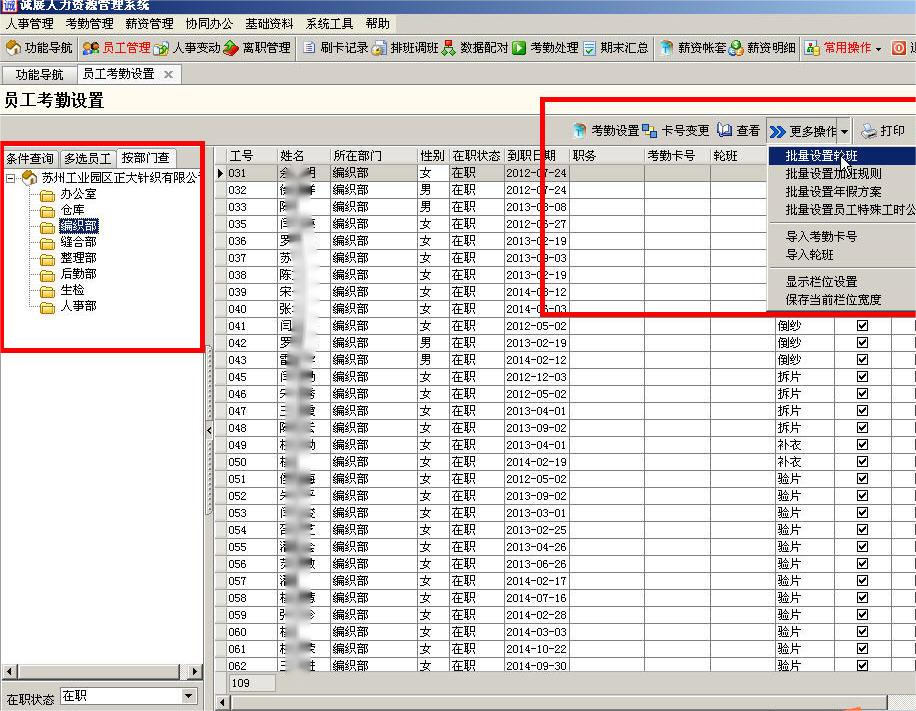Toggle the checkbox for employee 060
Viewport: 916px width, 711px height.
(862, 632)
